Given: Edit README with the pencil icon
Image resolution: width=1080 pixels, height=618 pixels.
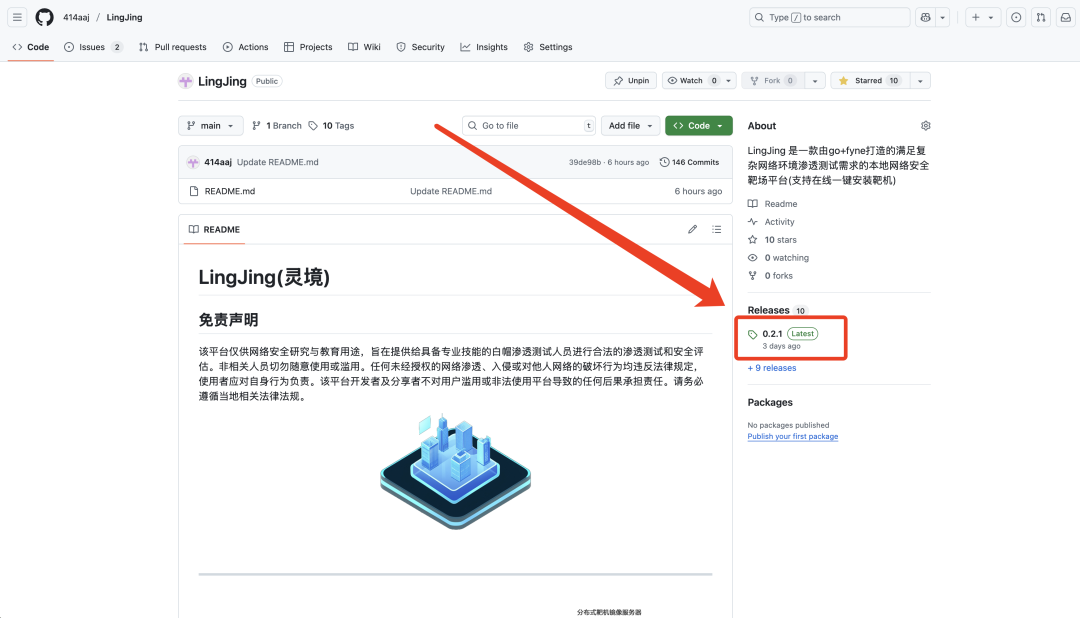Looking at the screenshot, I should tap(692, 229).
